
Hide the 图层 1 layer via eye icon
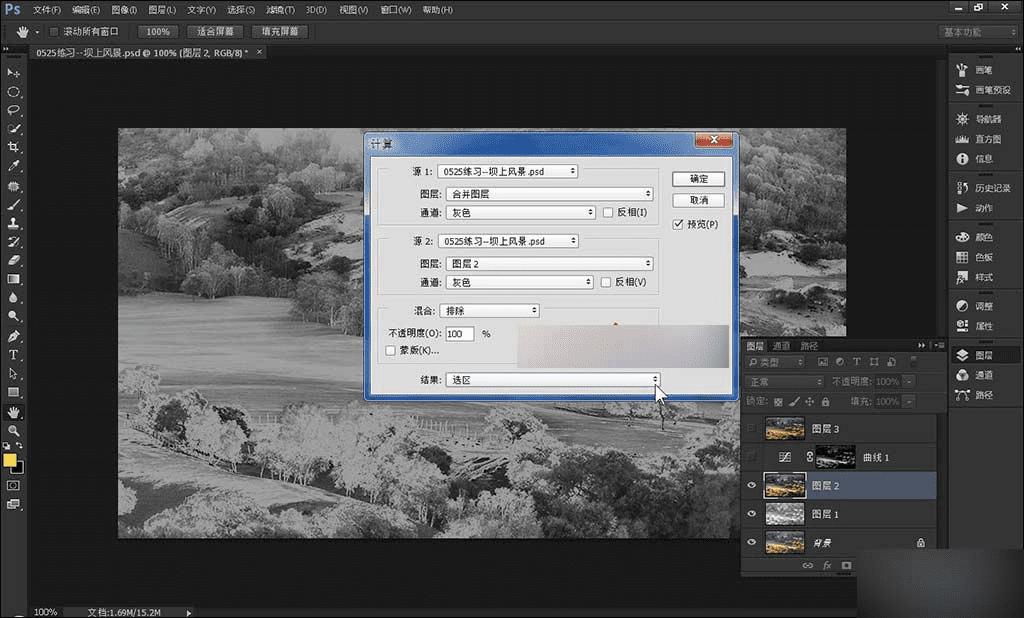pyautogui.click(x=751, y=513)
